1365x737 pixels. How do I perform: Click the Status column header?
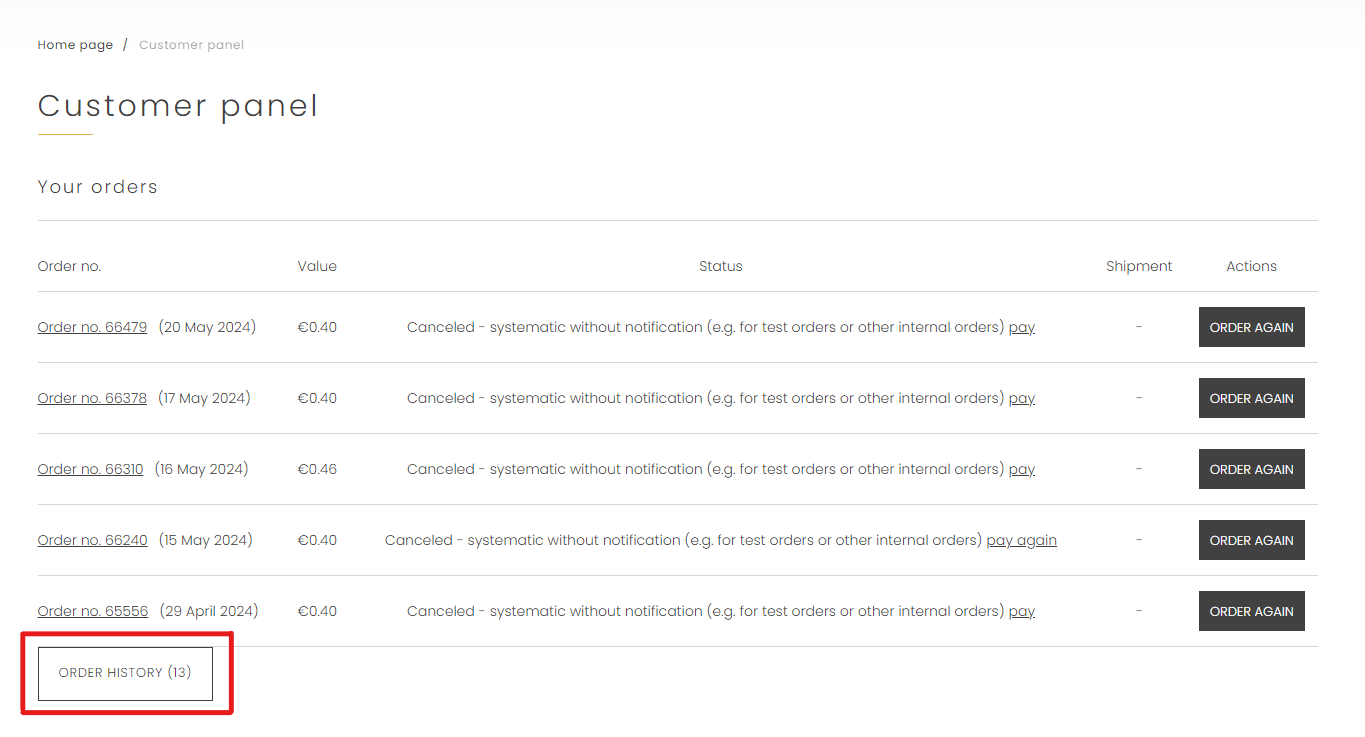[720, 266]
